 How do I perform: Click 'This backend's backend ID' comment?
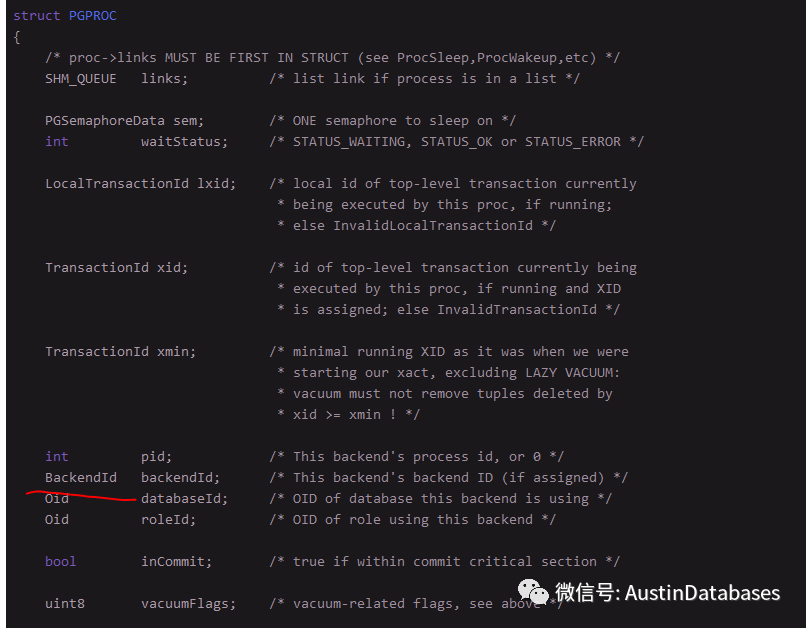click(x=449, y=477)
